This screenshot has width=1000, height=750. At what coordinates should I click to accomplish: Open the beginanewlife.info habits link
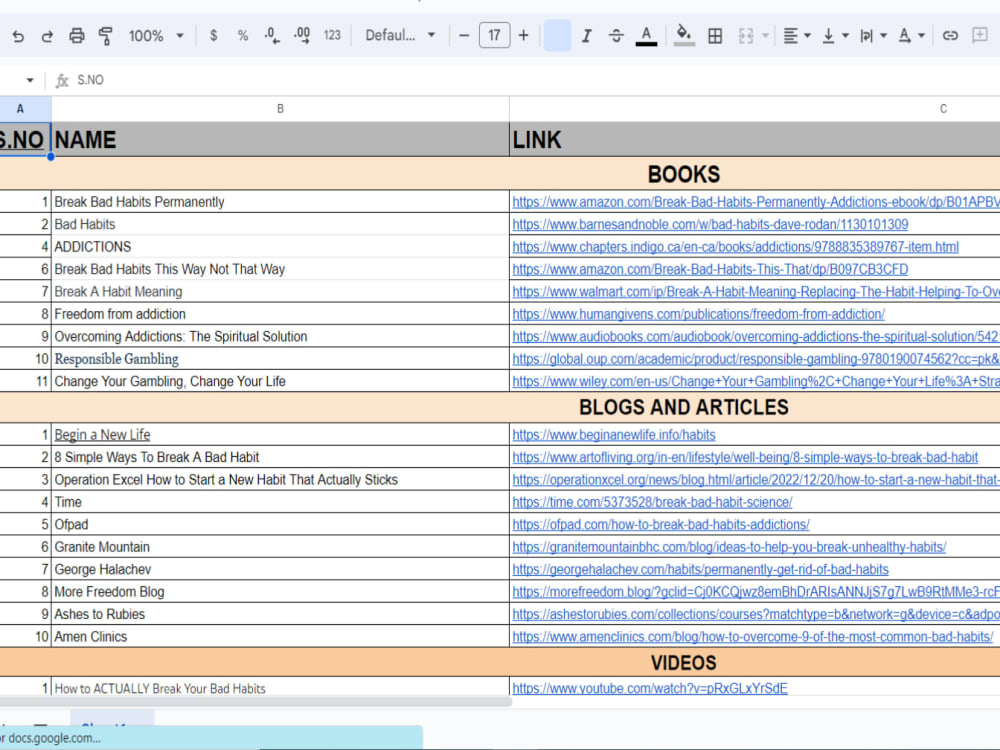[x=614, y=435]
